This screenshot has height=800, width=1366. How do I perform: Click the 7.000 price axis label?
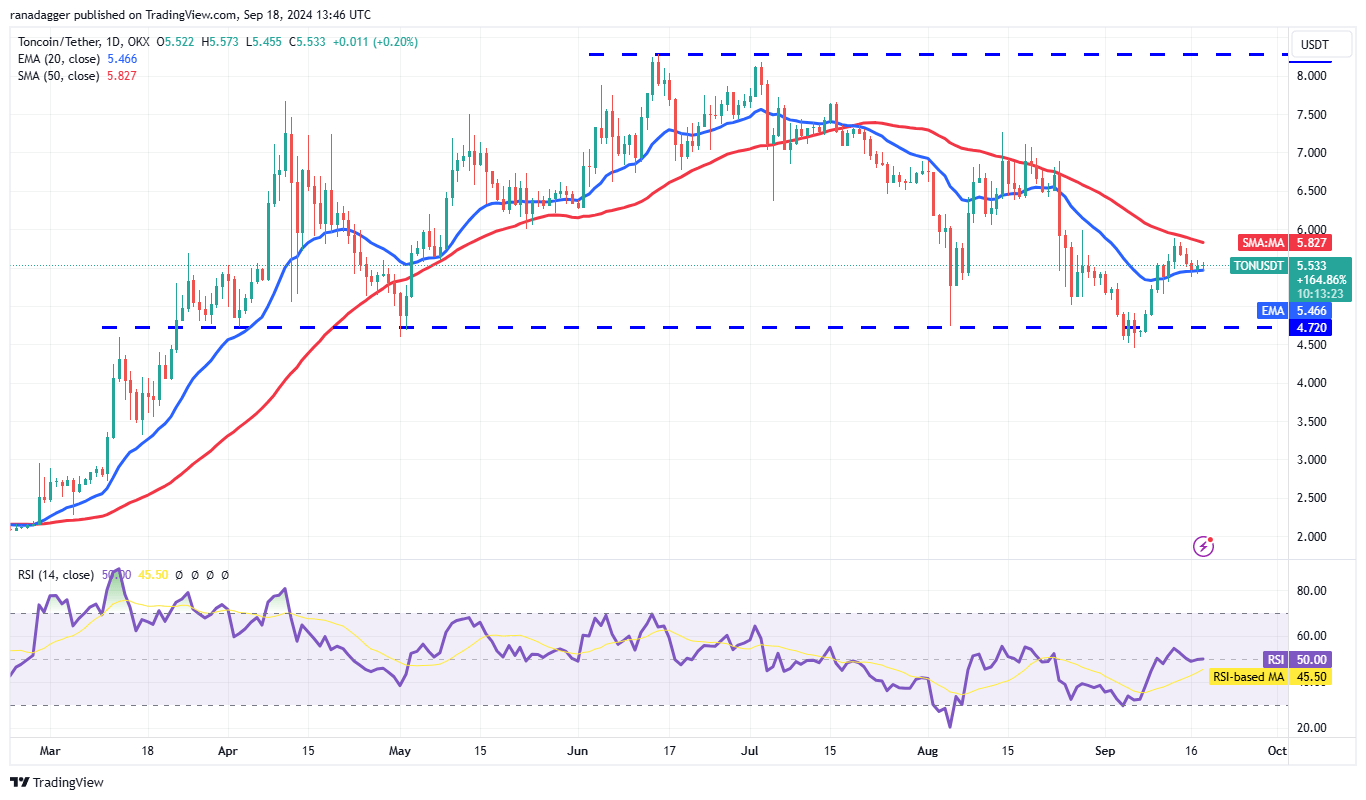(1312, 153)
